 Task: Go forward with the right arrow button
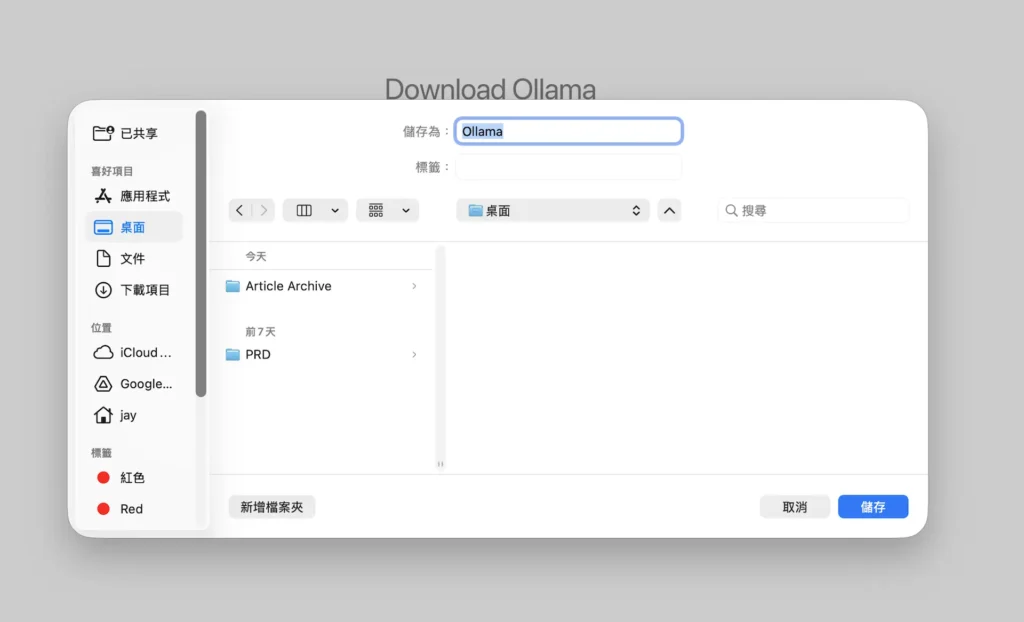coord(263,210)
